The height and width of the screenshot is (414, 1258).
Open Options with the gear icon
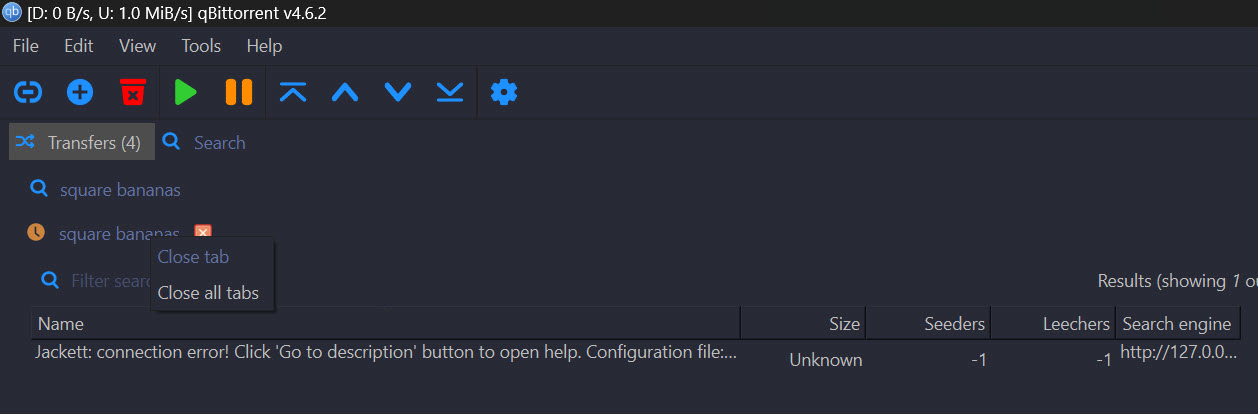pos(504,93)
